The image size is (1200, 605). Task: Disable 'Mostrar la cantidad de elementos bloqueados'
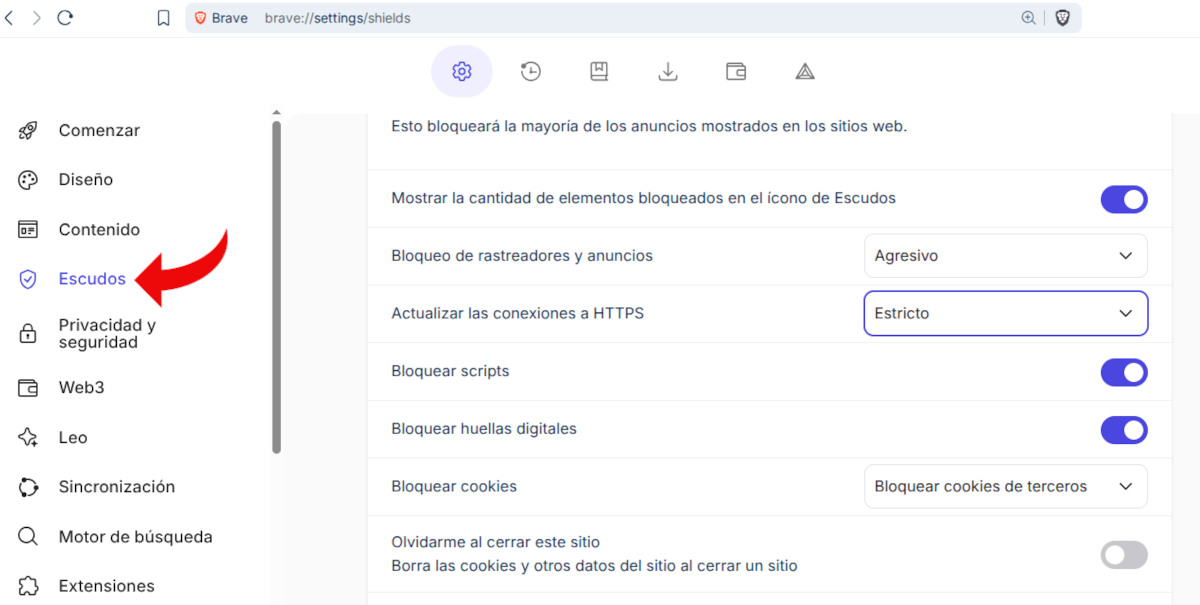point(1124,199)
